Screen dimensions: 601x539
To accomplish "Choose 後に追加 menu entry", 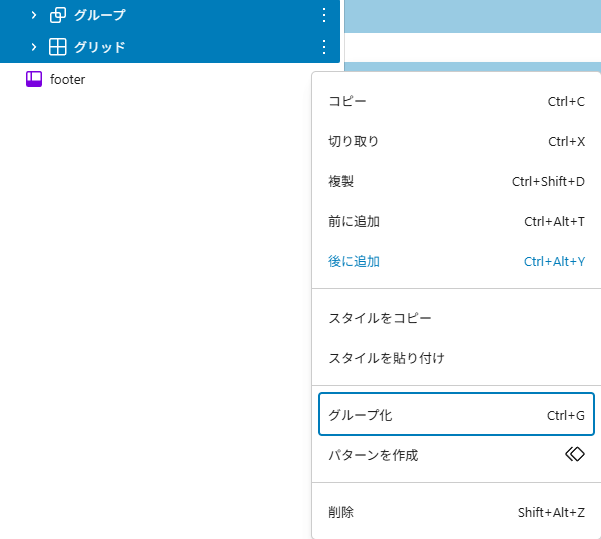I will [x=456, y=261].
